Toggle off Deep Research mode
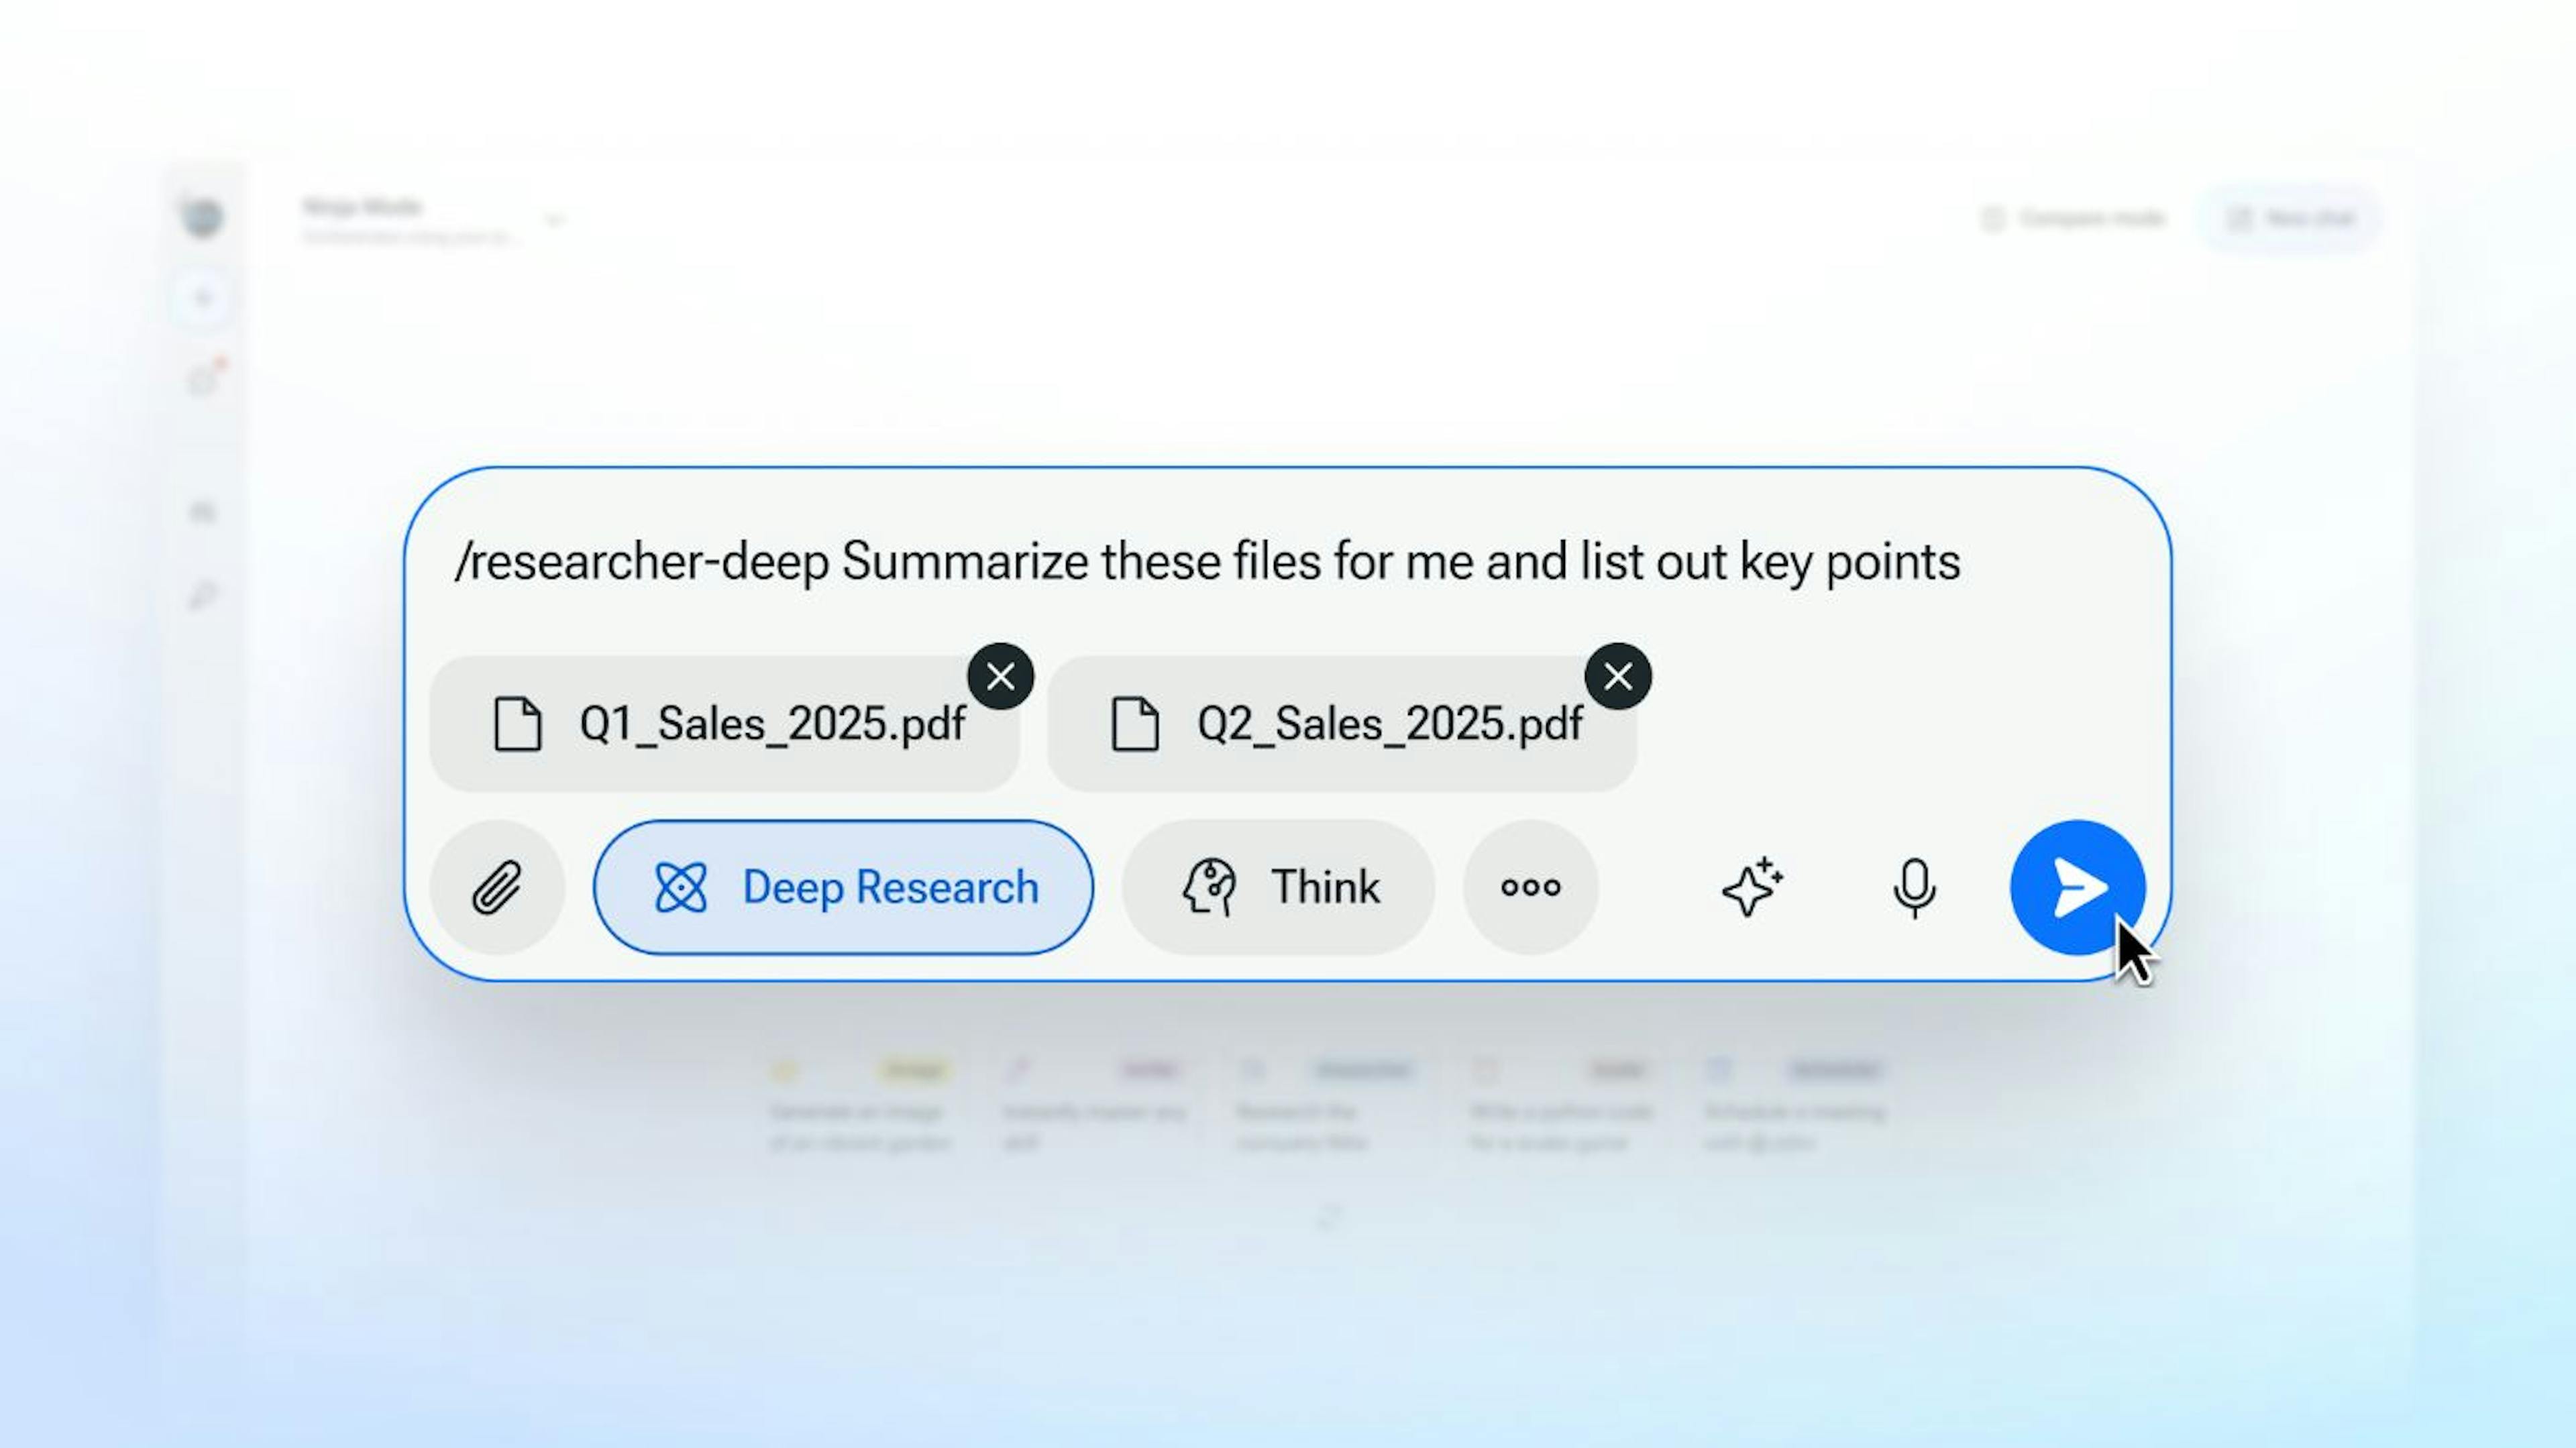2576x1448 pixels. [x=843, y=887]
